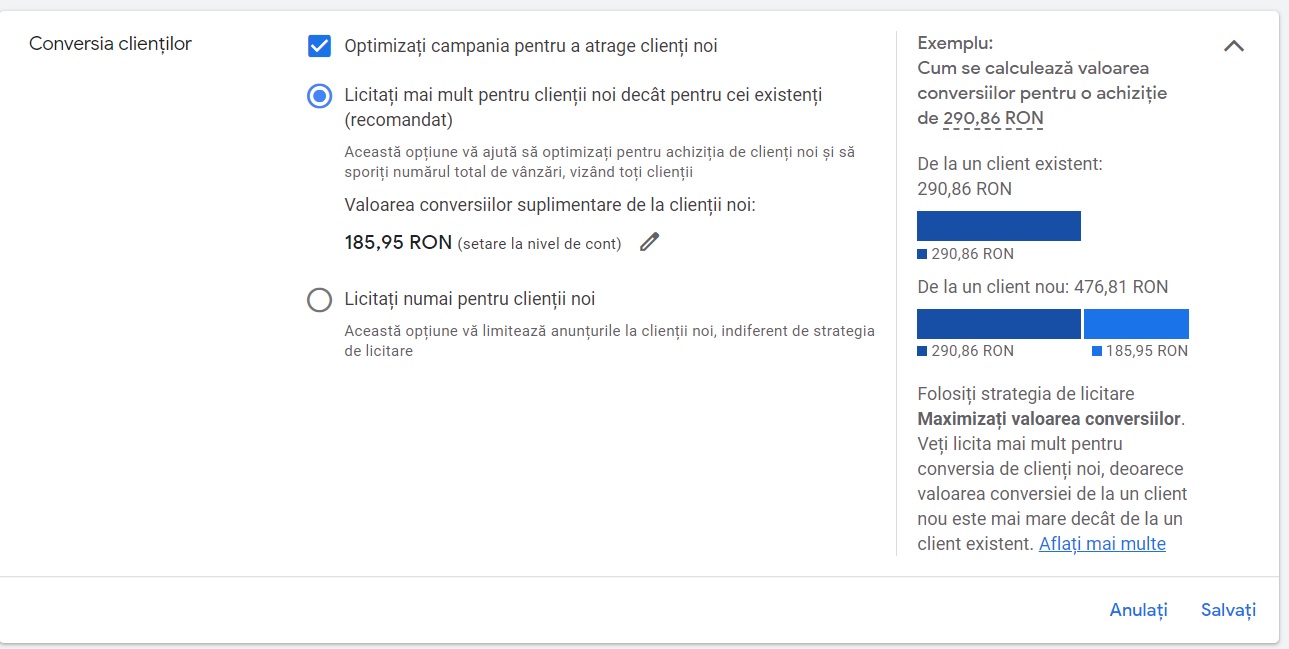This screenshot has width=1289, height=649.
Task: Uncheck Optimizați campania pentru a atrage clienți noi
Action: [319, 46]
